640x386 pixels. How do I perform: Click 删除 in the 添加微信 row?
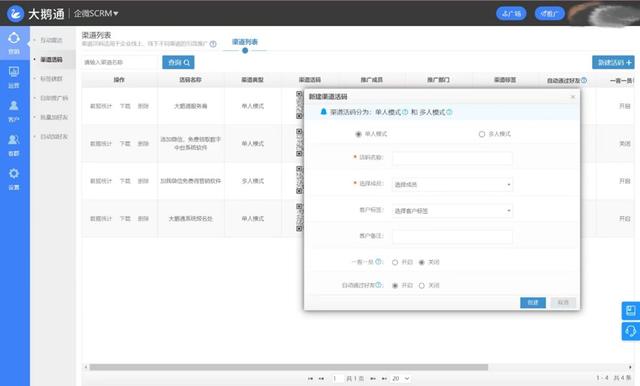tap(143, 144)
